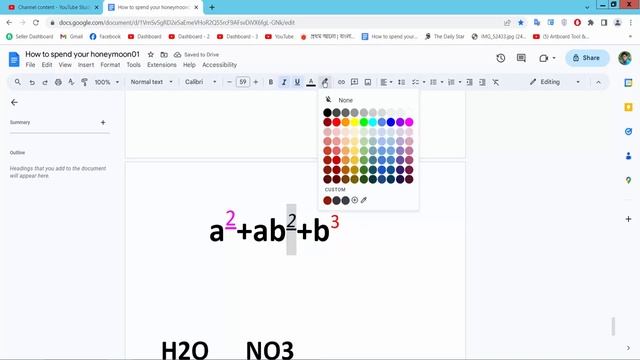
Task: Open the Calendar side panel
Action: coord(628,82)
